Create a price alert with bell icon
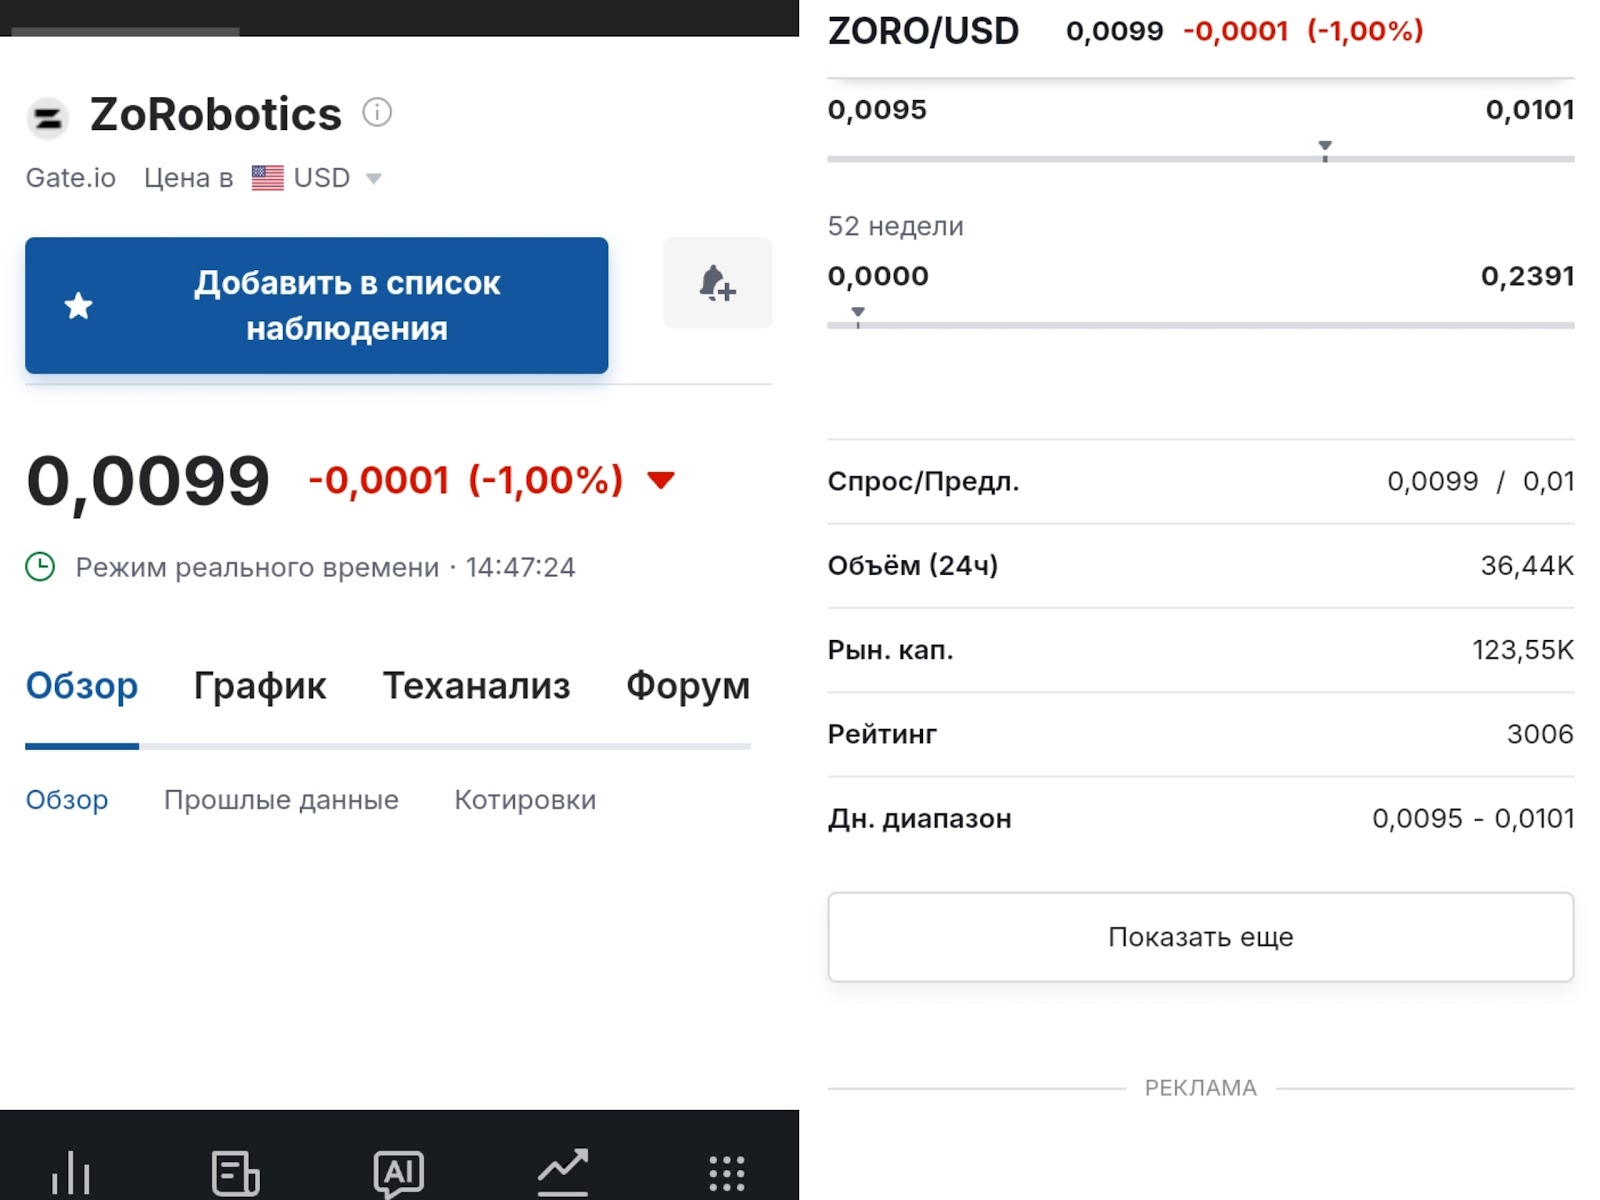This screenshot has width=1600, height=1200. (717, 283)
